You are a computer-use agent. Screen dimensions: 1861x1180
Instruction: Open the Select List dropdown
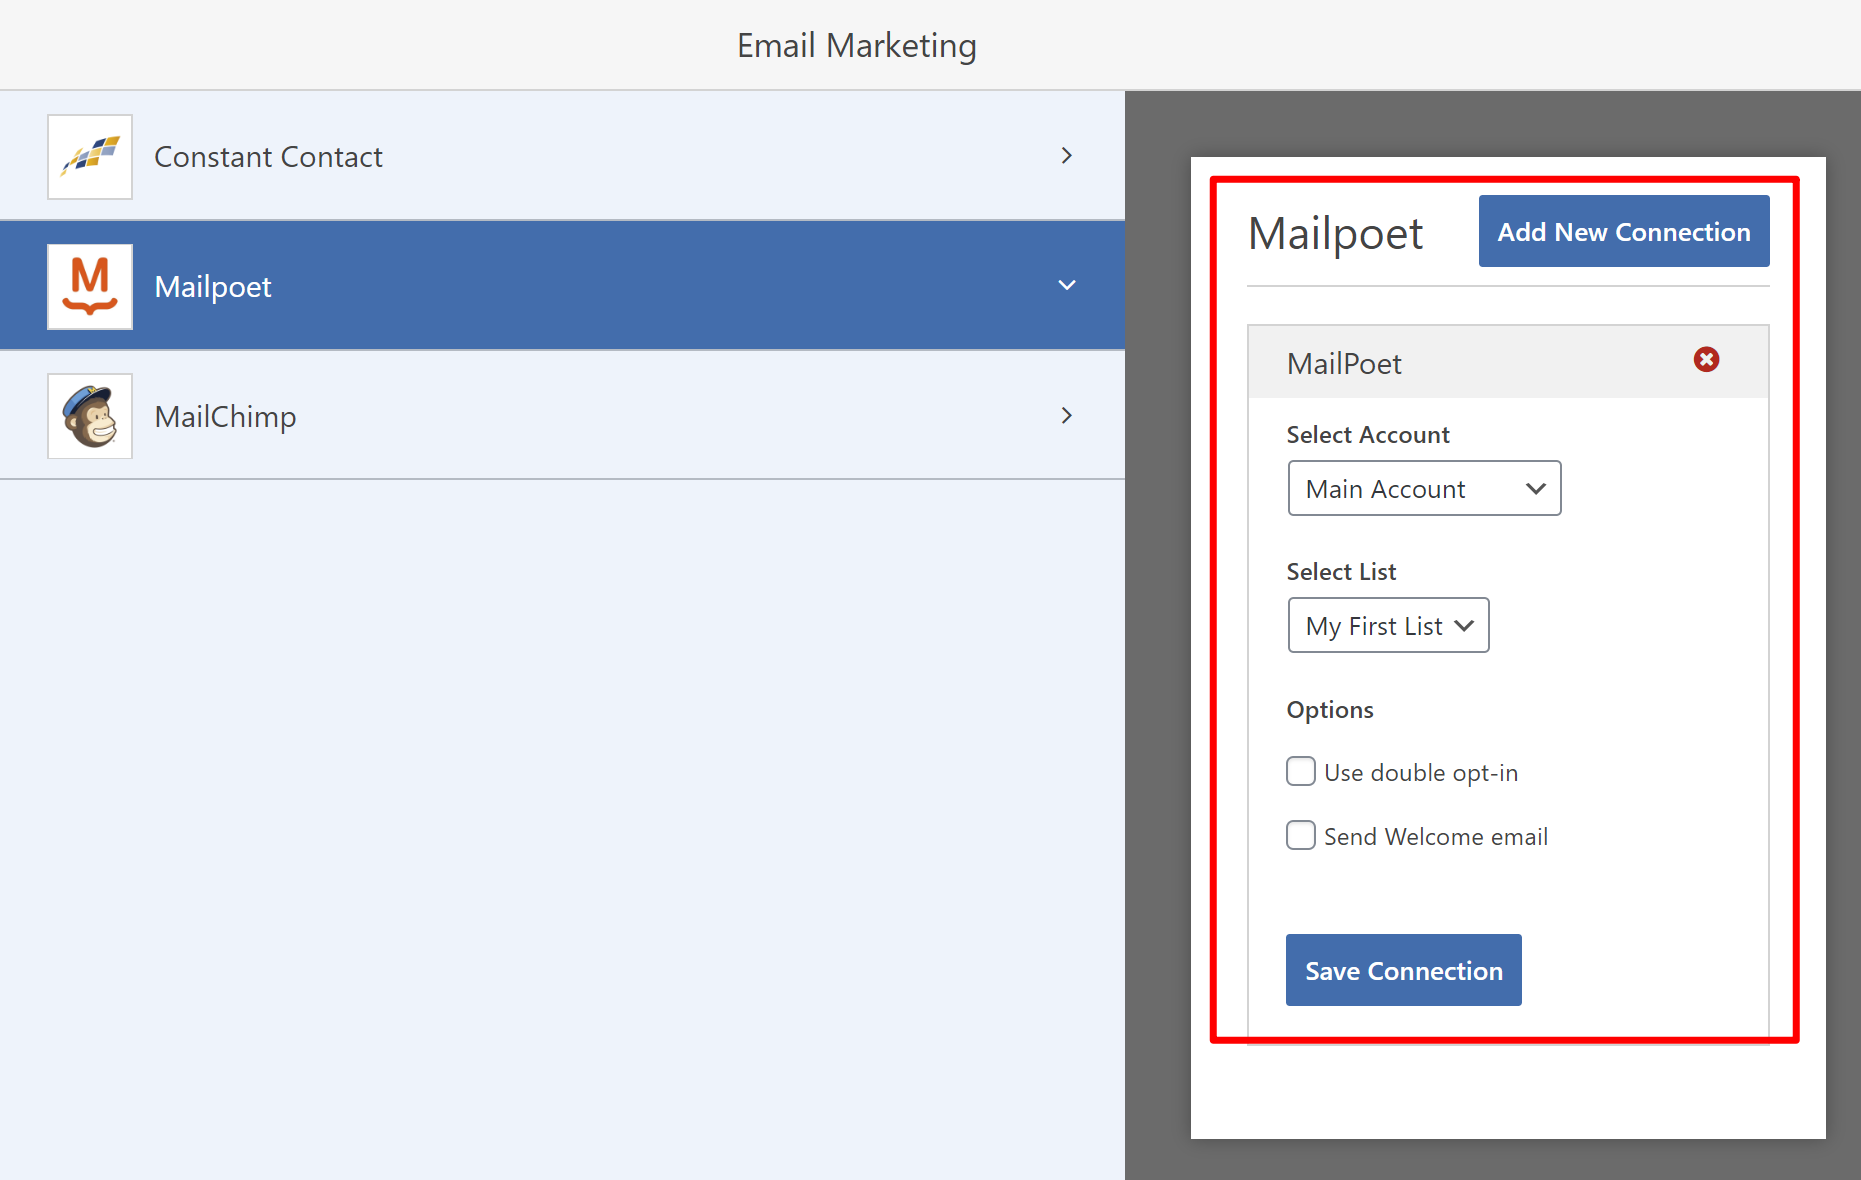1388,625
